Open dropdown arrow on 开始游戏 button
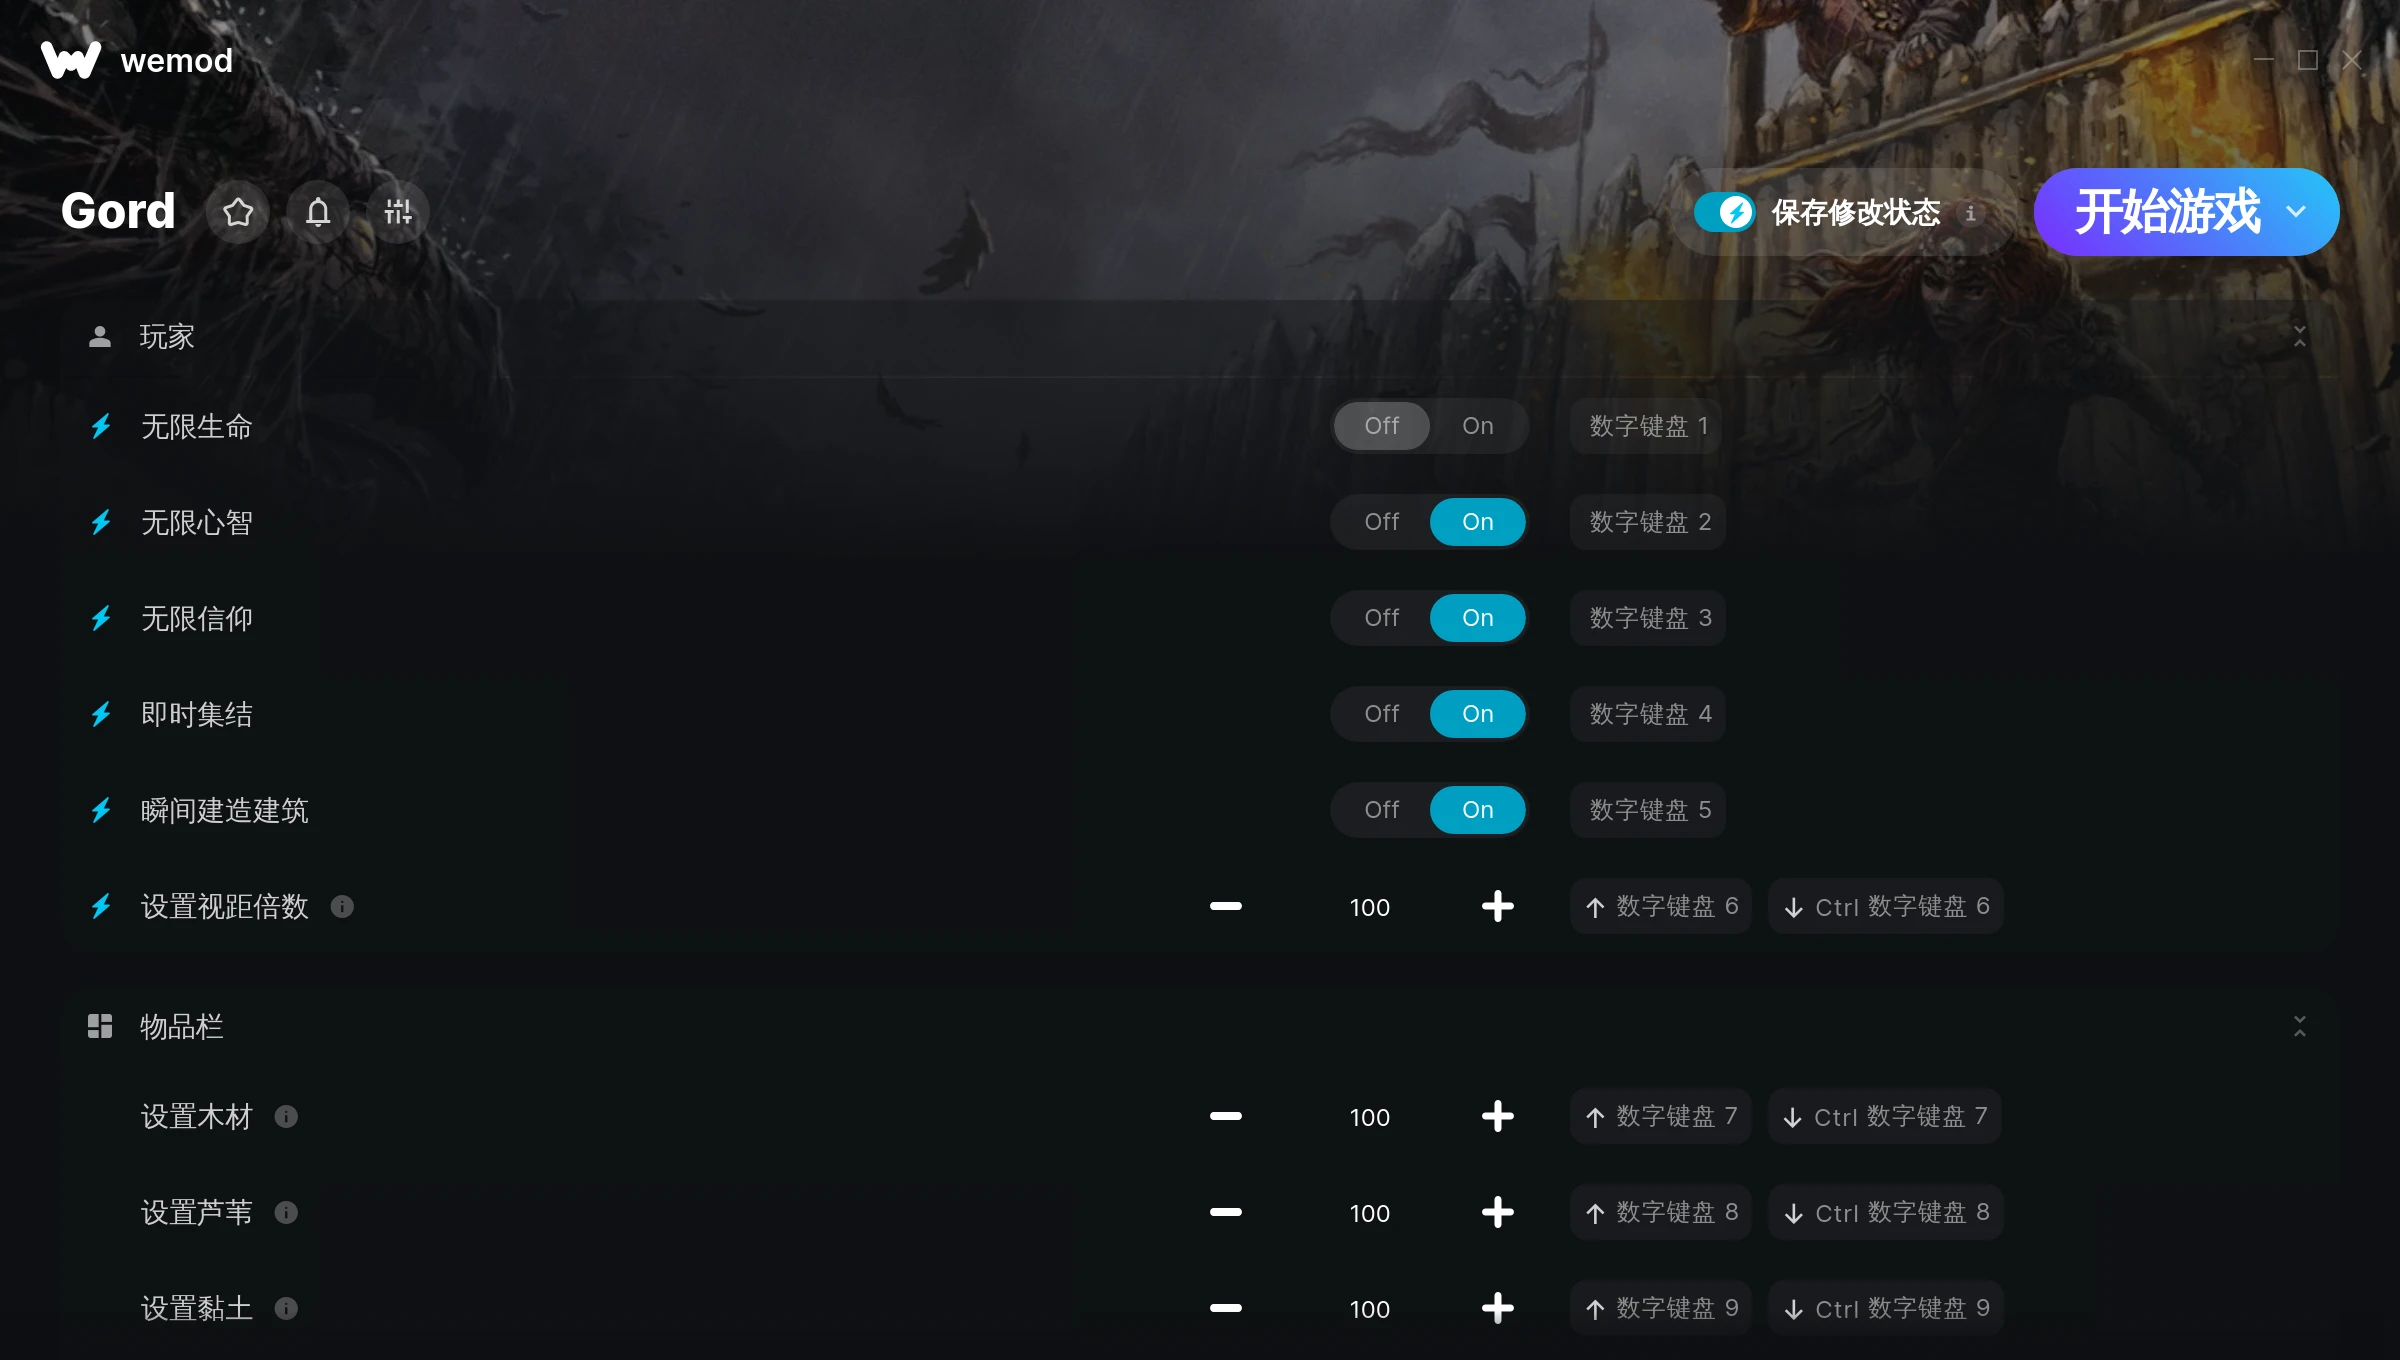The height and width of the screenshot is (1360, 2400). pyautogui.click(x=2296, y=212)
